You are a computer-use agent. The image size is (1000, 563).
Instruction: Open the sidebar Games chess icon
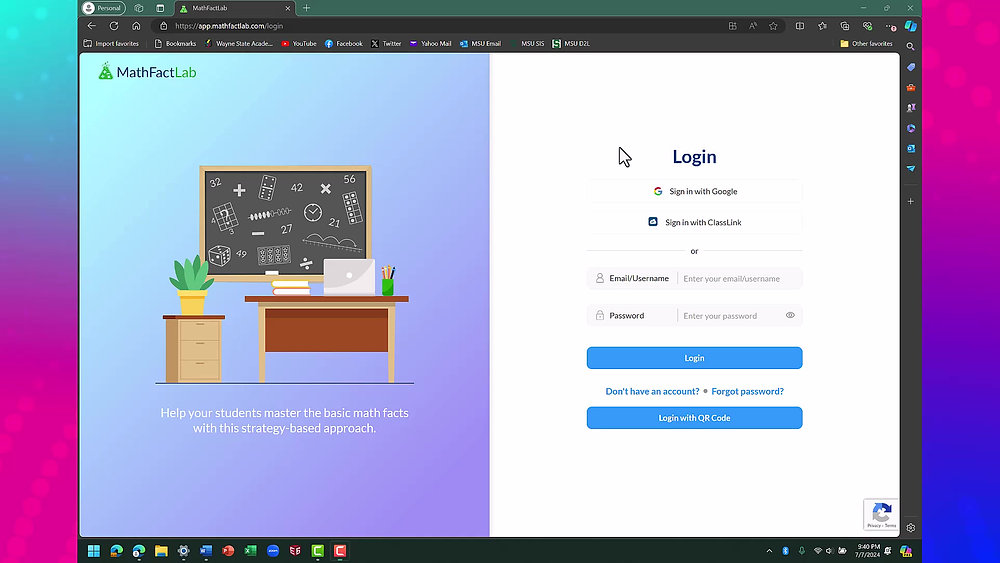(x=911, y=108)
